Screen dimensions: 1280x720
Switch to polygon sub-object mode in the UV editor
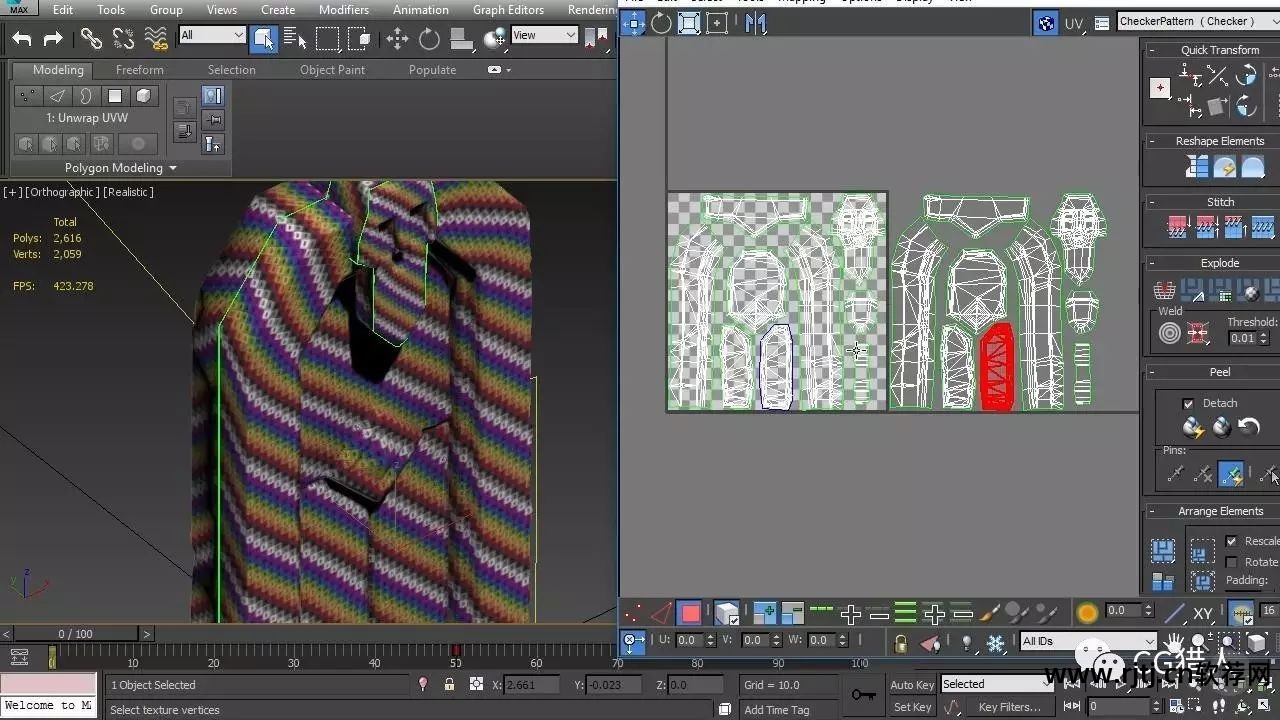tap(688, 612)
